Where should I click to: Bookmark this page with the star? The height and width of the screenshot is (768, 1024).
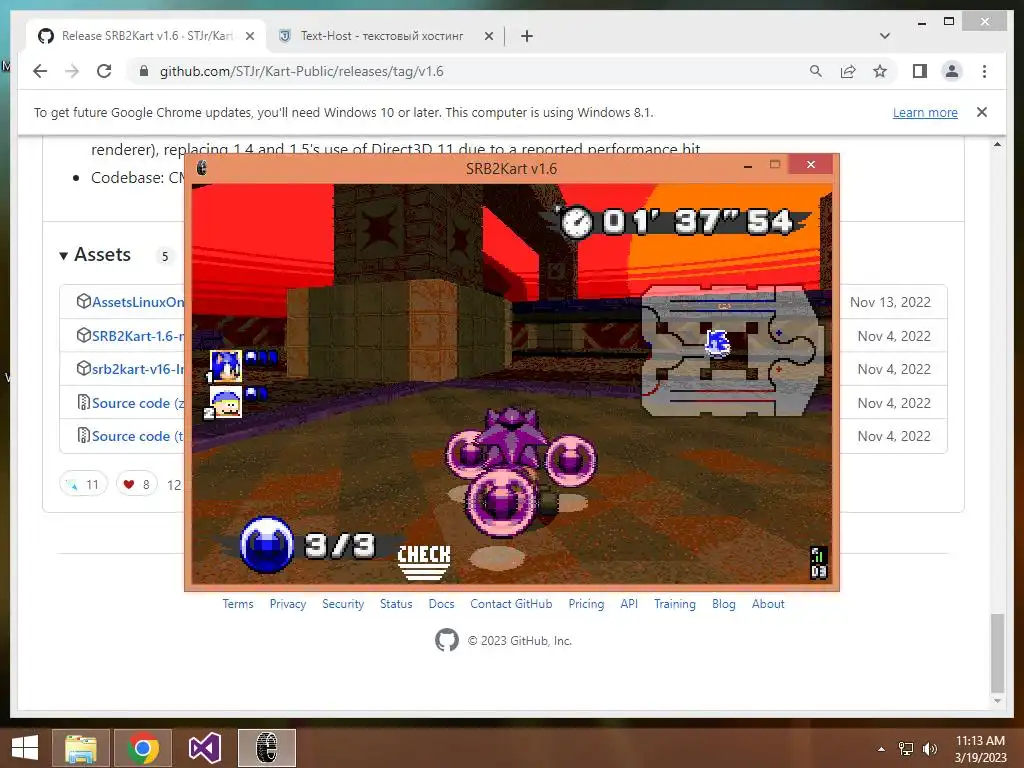click(x=880, y=71)
